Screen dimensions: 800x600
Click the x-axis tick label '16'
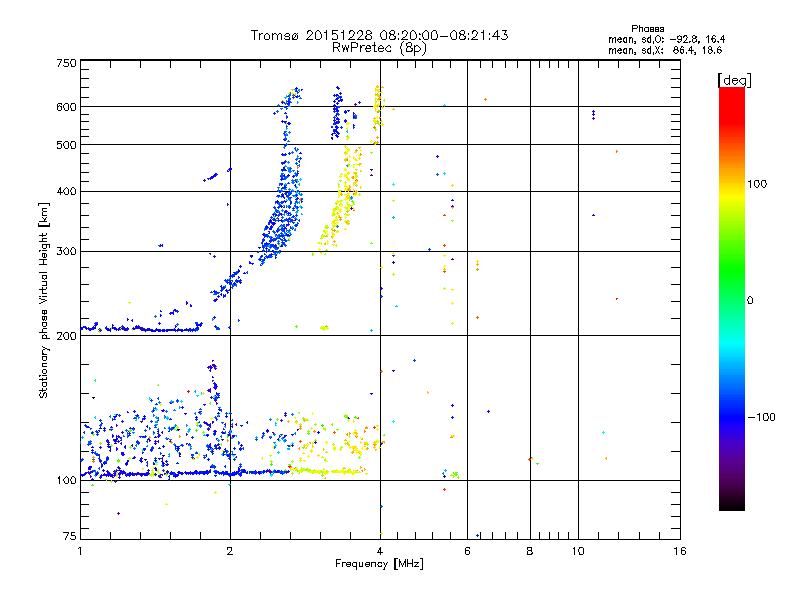click(x=680, y=551)
